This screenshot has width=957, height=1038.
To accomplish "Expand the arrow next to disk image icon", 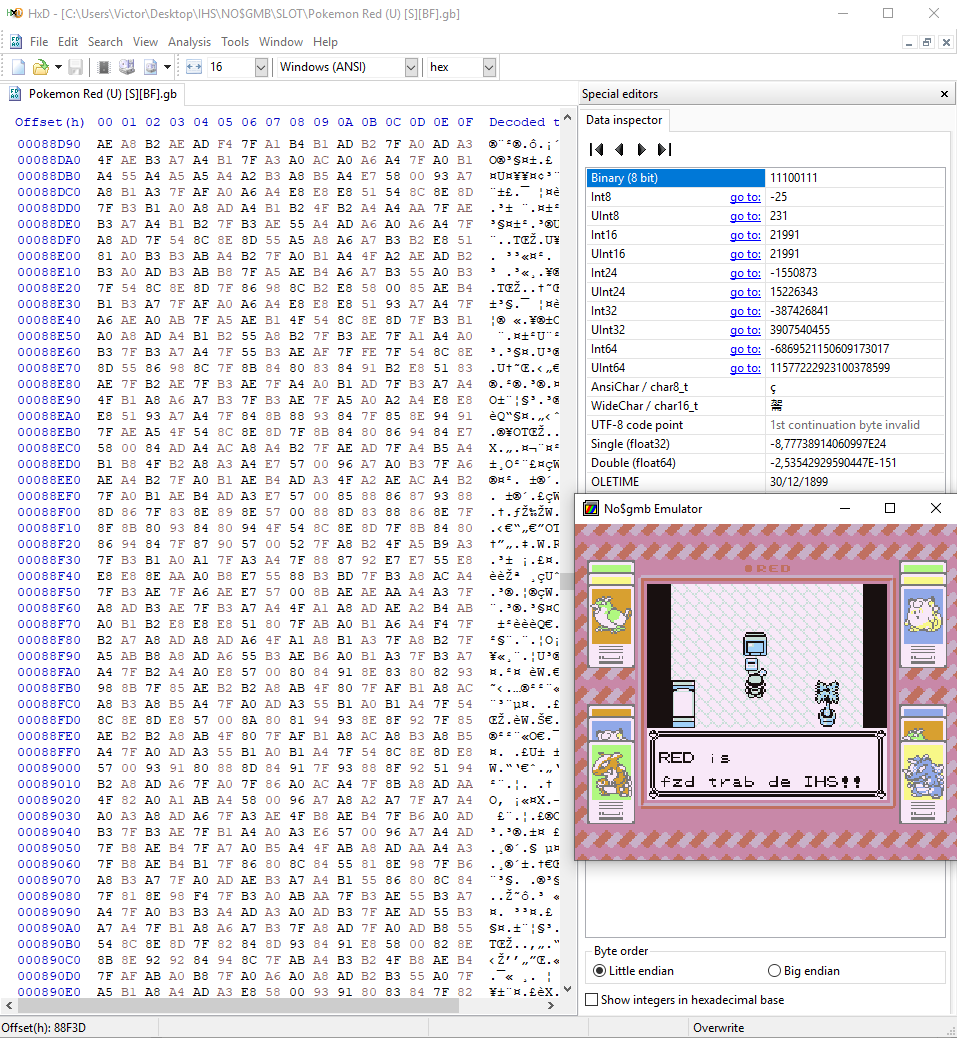I will tap(167, 67).
